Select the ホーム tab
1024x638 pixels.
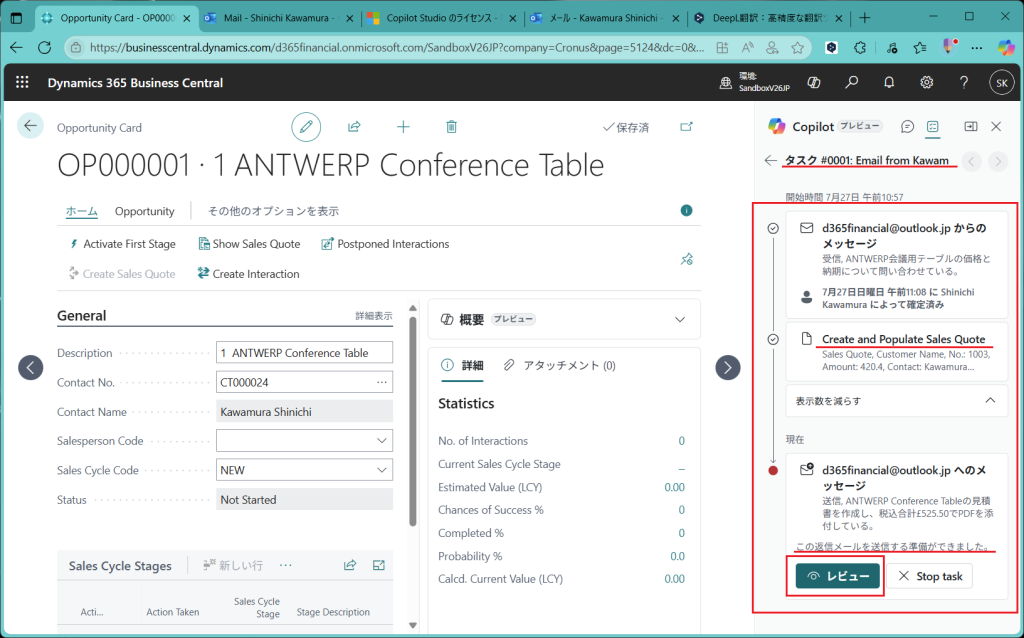pyautogui.click(x=82, y=211)
